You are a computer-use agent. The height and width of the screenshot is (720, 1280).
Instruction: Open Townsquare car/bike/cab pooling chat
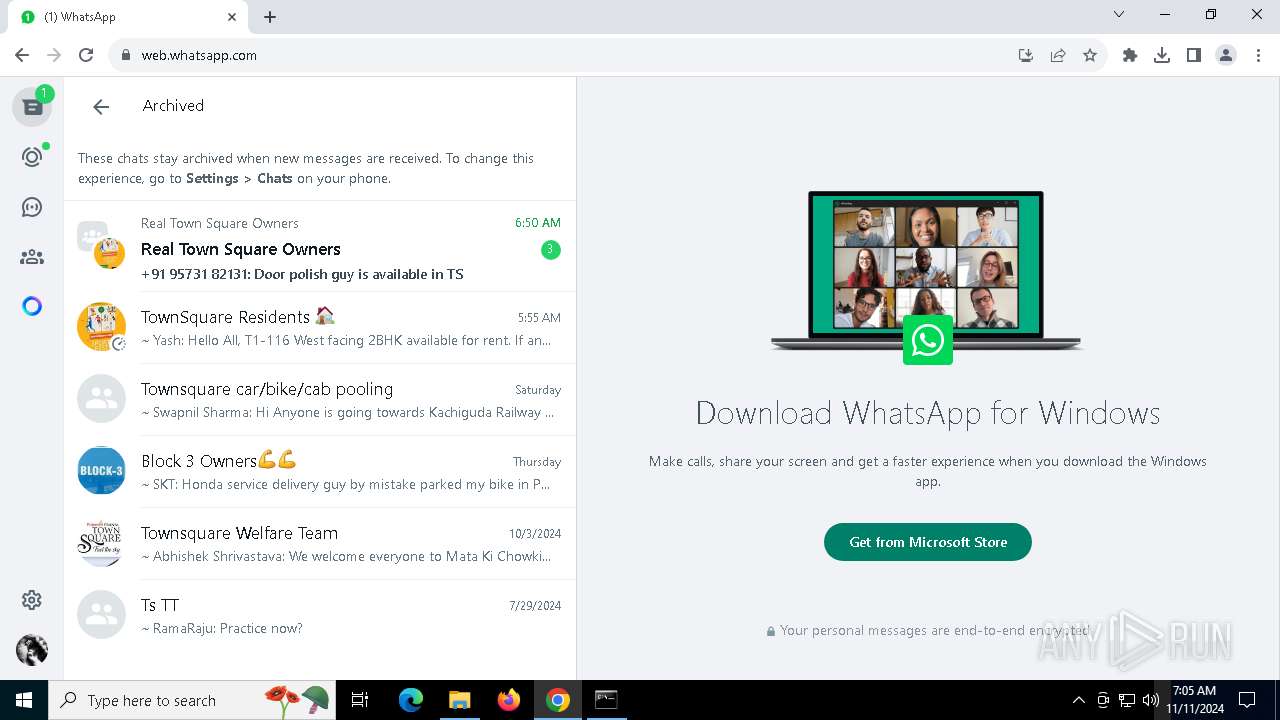click(x=320, y=400)
